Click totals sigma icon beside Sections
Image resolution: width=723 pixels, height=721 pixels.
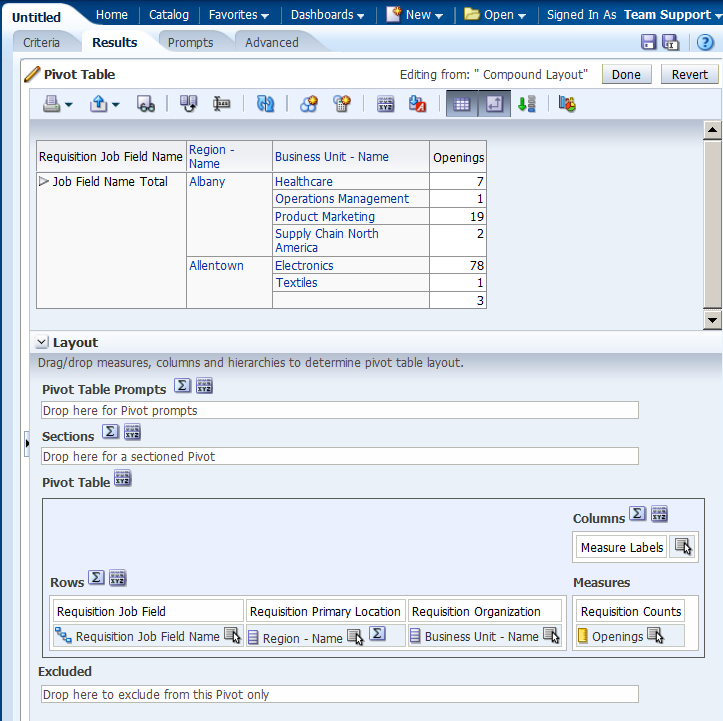(110, 431)
